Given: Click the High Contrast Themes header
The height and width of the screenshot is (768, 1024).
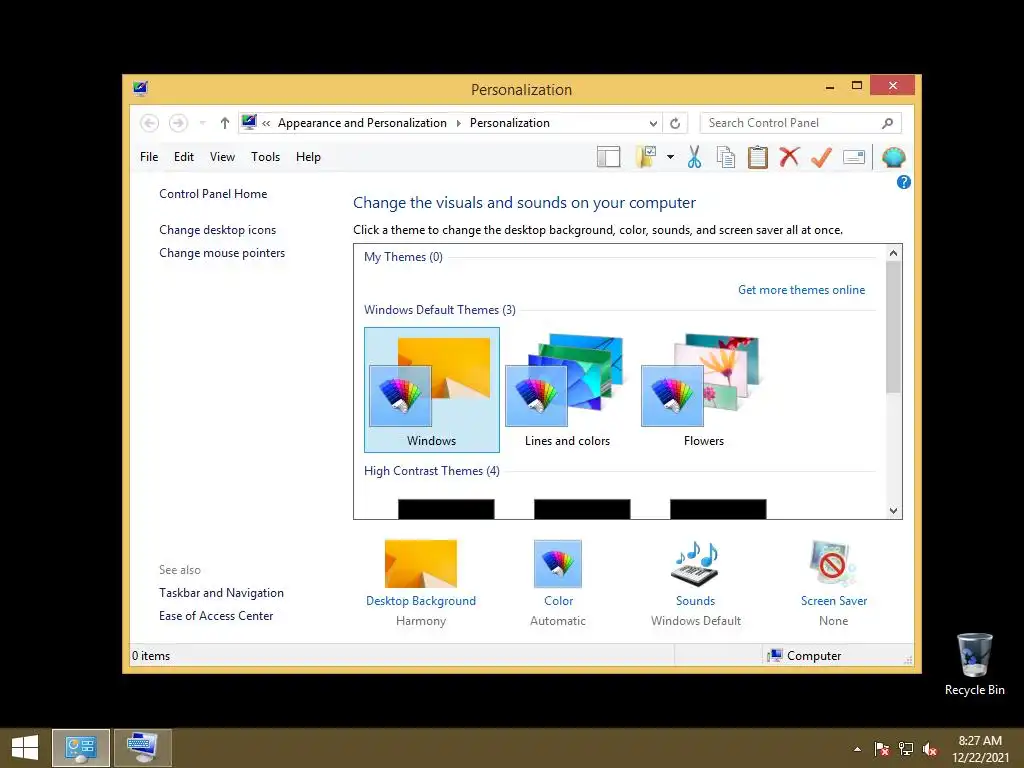Looking at the screenshot, I should point(432,471).
